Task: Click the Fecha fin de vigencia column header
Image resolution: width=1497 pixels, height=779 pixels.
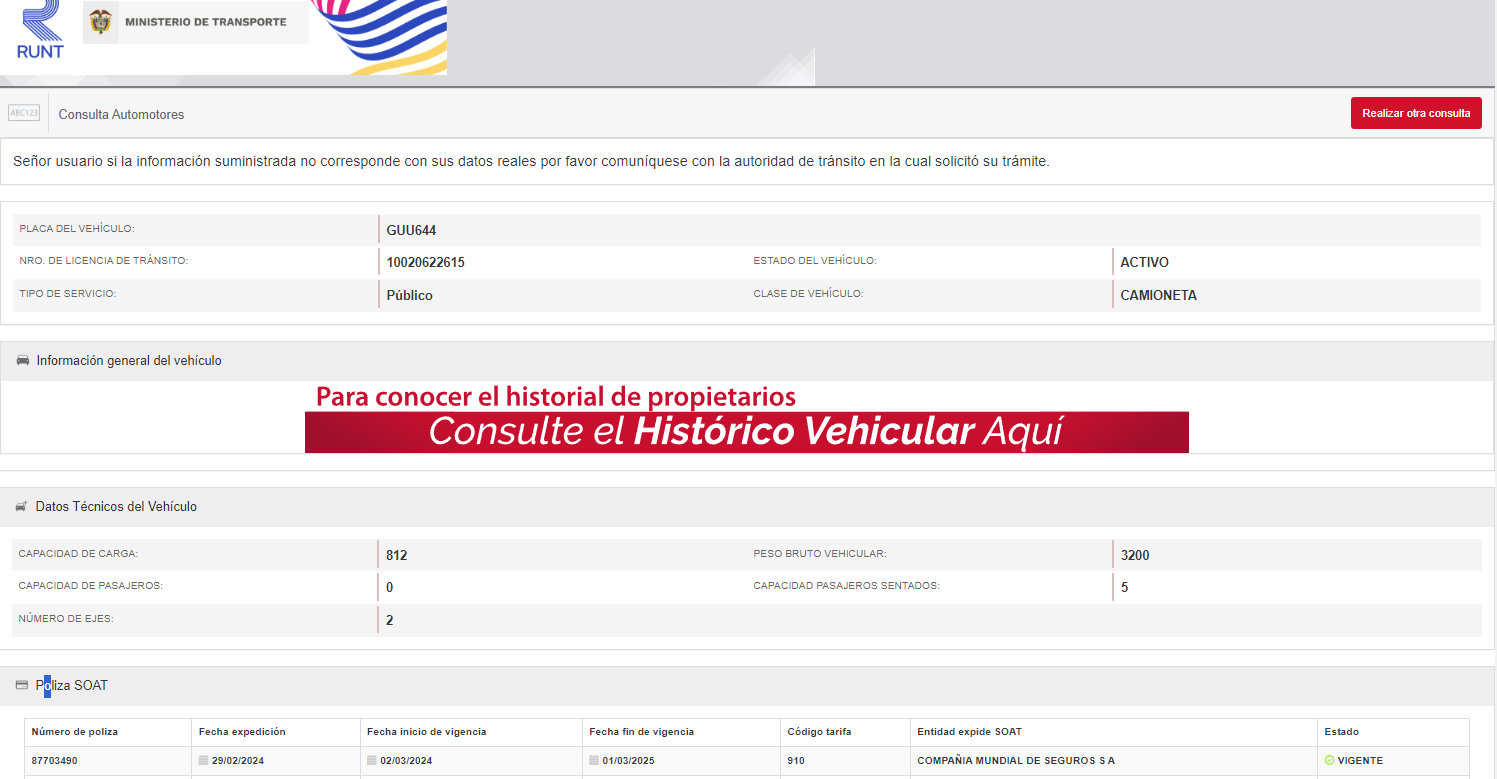Action: click(641, 732)
